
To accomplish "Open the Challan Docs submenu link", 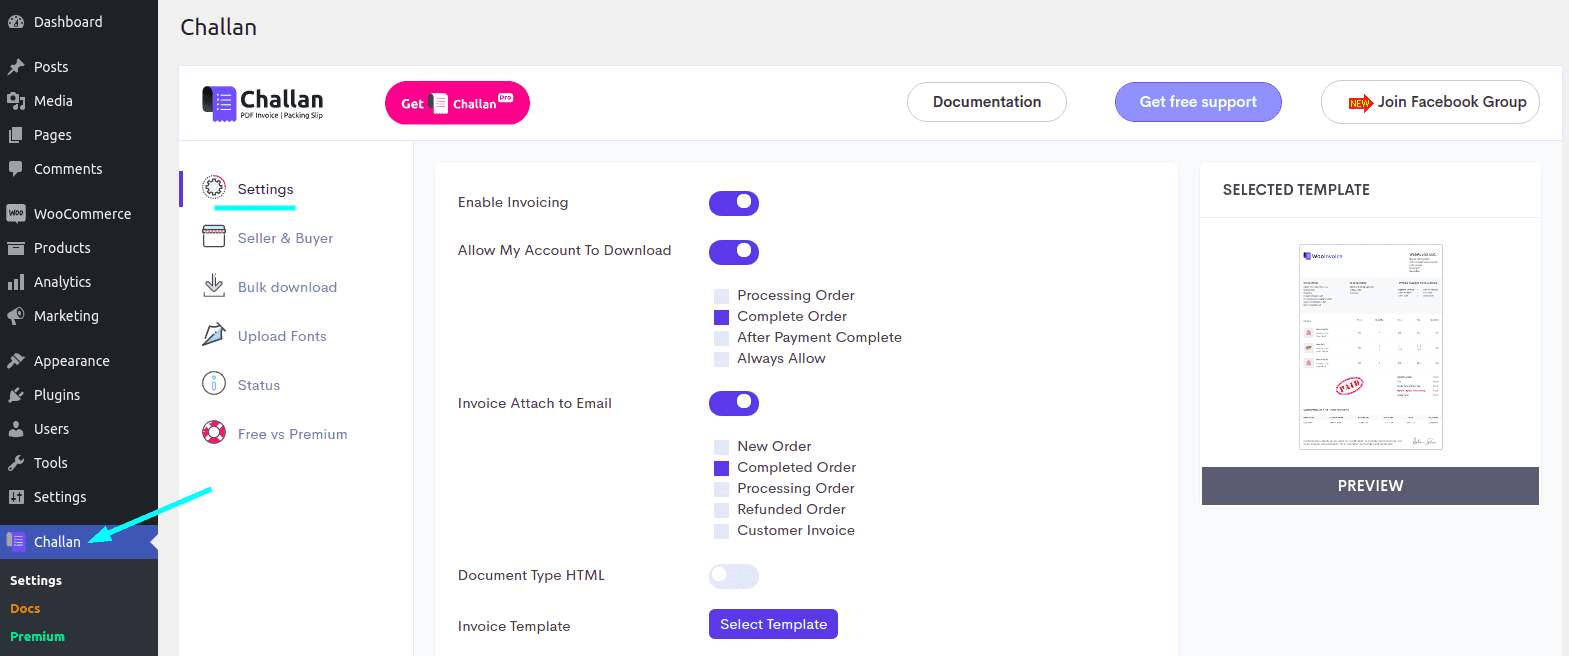I will [25, 608].
